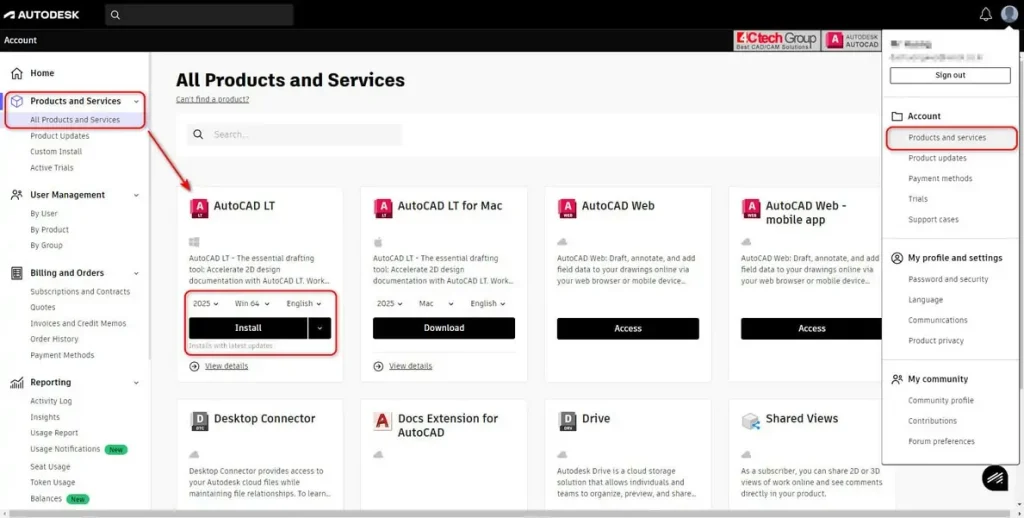Click the Home house icon
The image size is (1024, 518).
[17, 73]
